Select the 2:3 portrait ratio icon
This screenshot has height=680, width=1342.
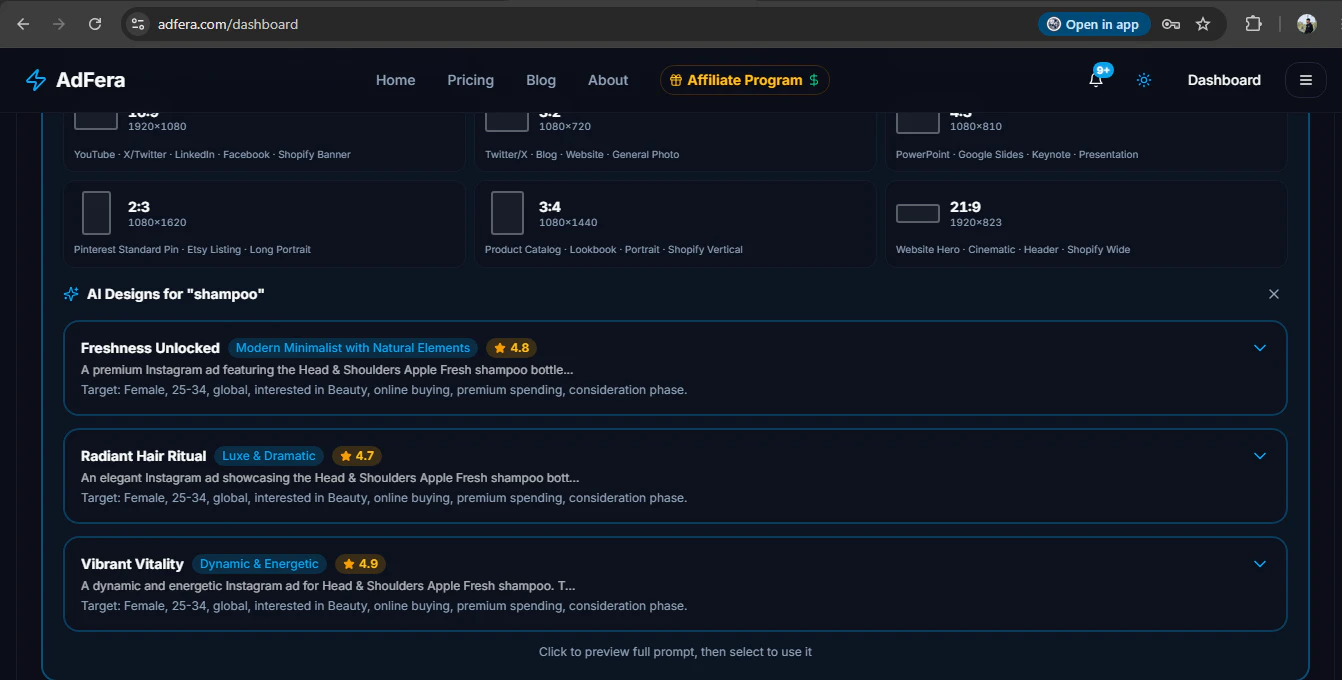(x=96, y=213)
